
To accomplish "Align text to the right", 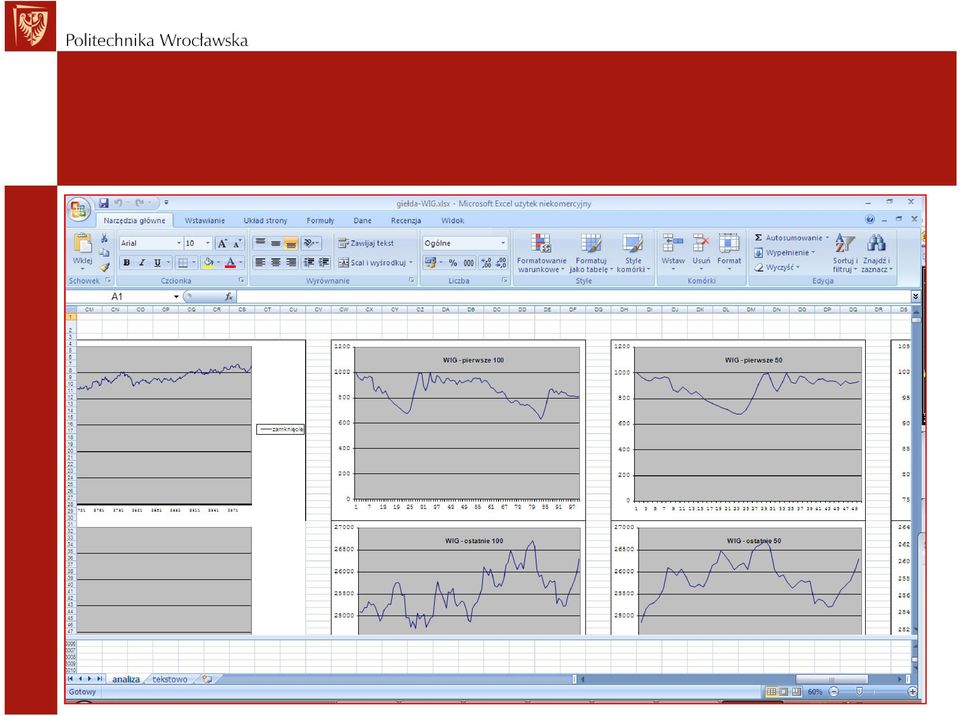I will (291, 263).
